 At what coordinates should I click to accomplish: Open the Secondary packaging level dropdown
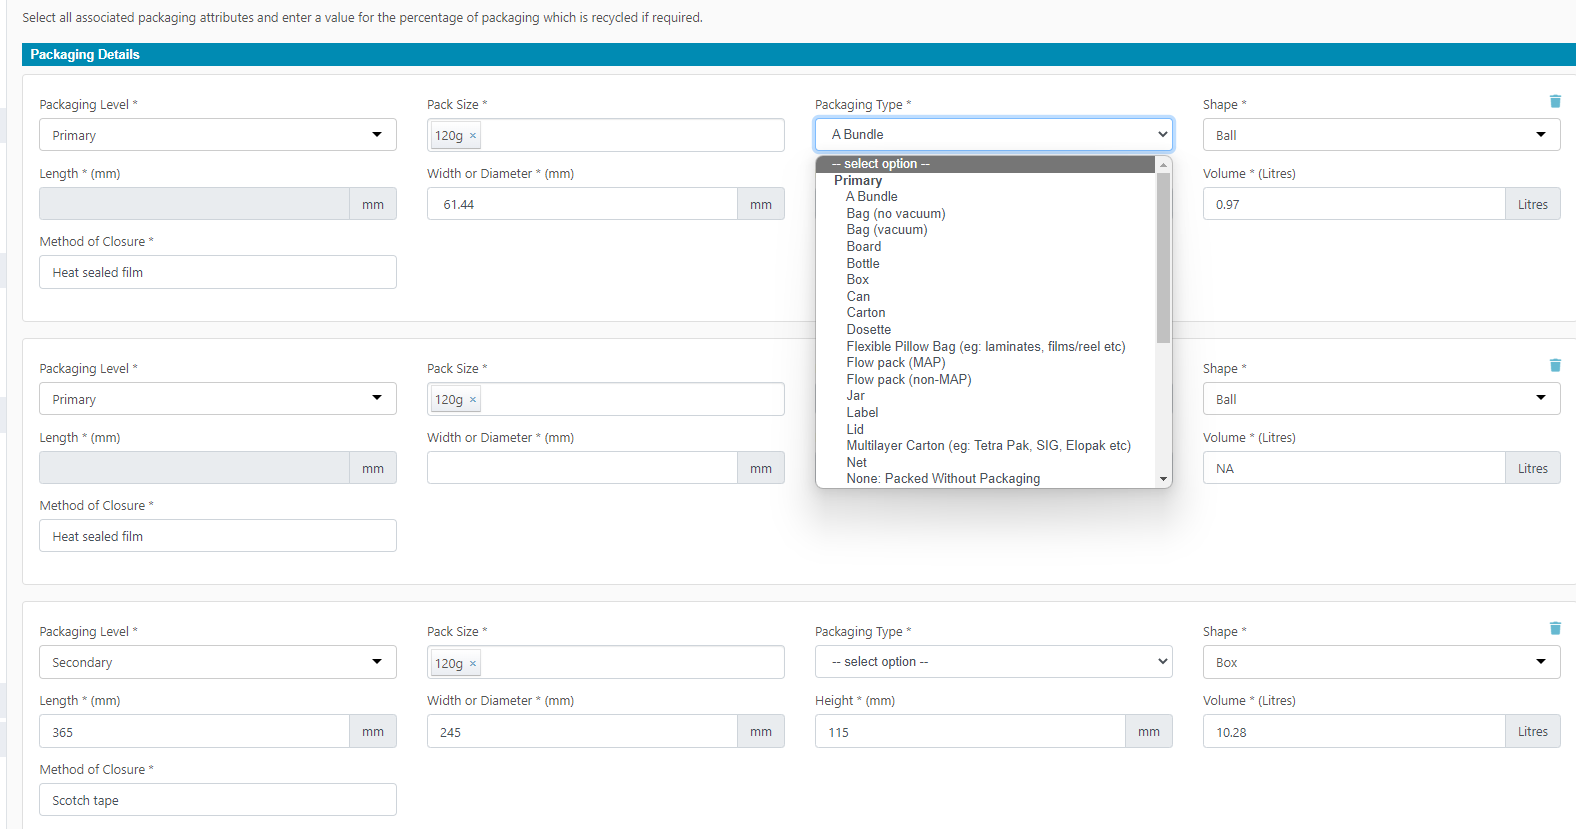pyautogui.click(x=217, y=662)
